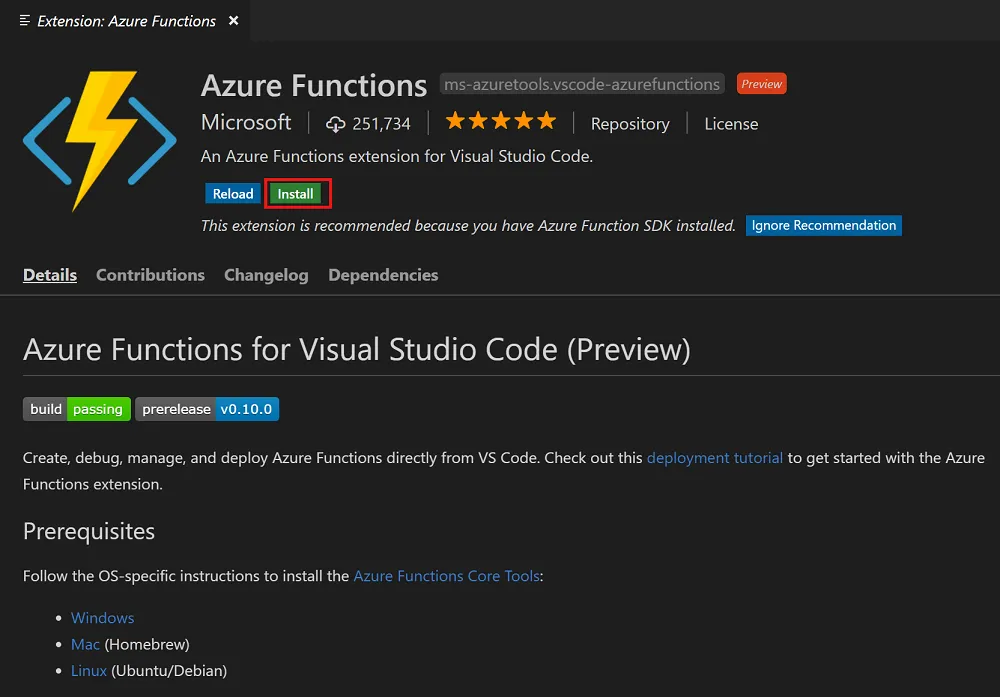
Task: Click the recommendation reason italic text
Action: [468, 226]
